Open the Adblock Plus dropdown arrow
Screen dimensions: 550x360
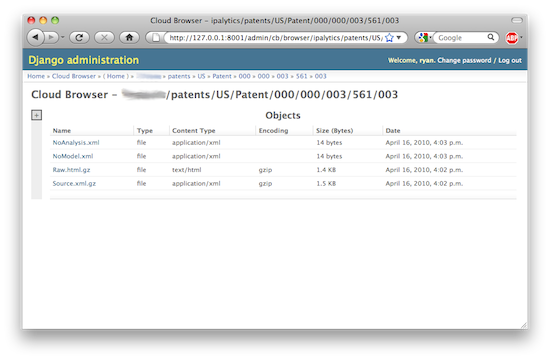[x=521, y=37]
